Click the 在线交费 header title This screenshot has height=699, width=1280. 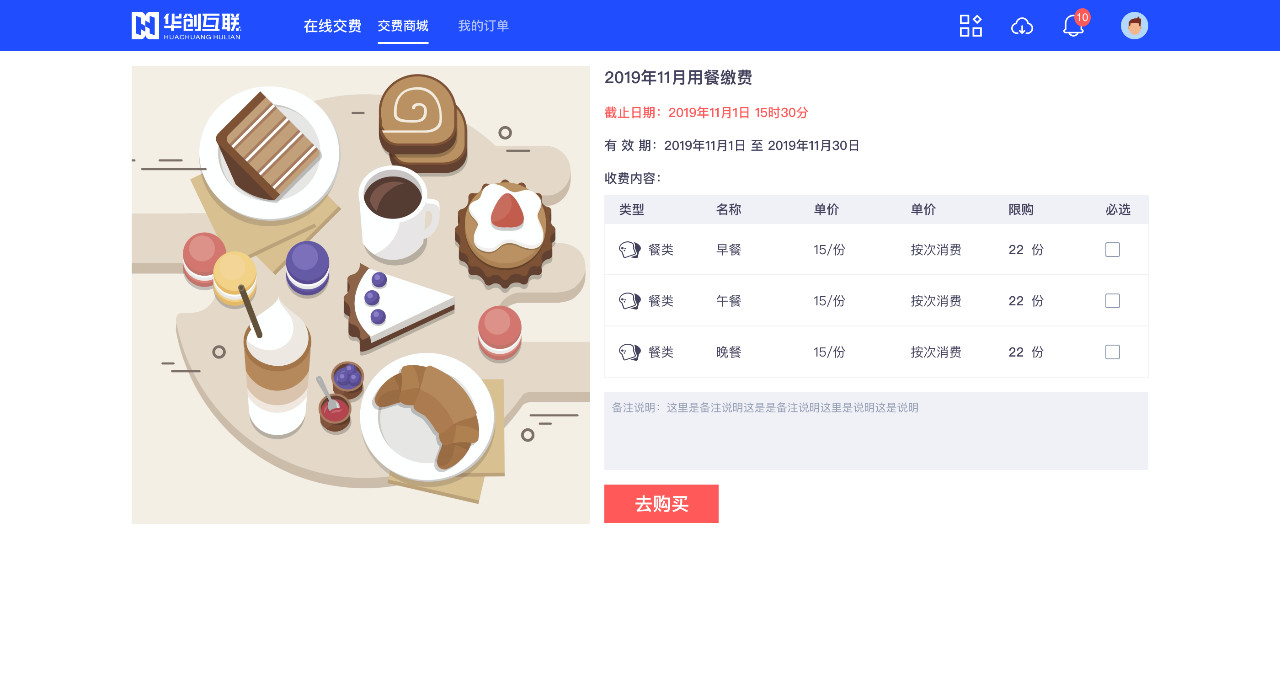(332, 26)
